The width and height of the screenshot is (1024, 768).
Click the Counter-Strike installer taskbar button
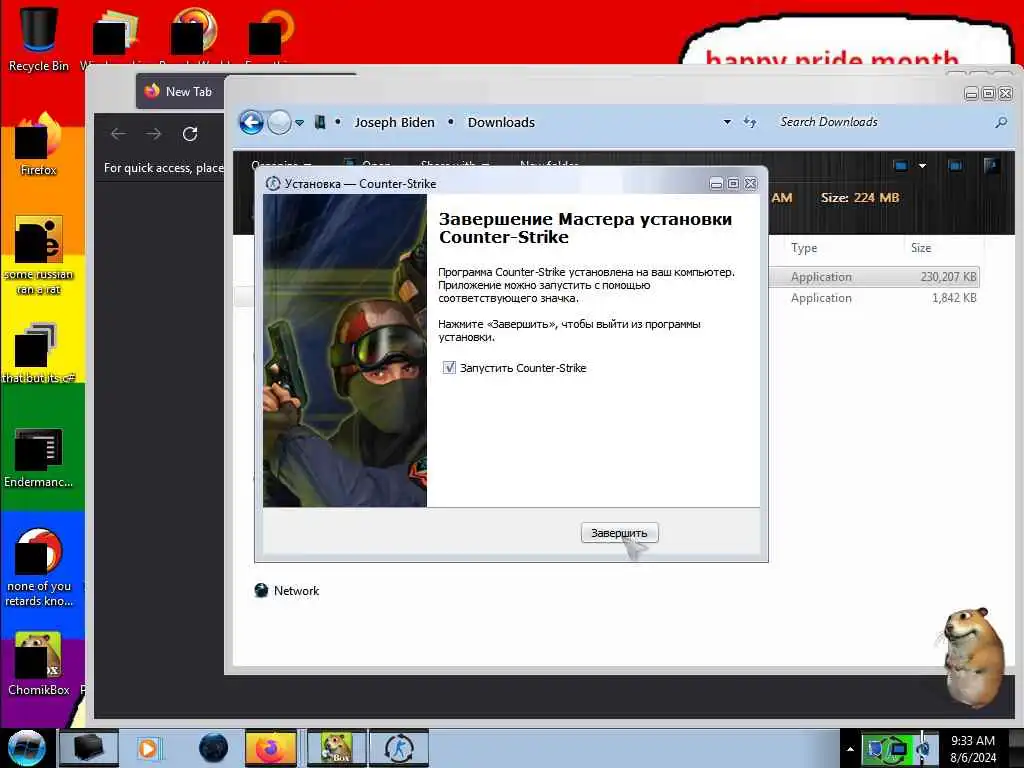[x=399, y=748]
